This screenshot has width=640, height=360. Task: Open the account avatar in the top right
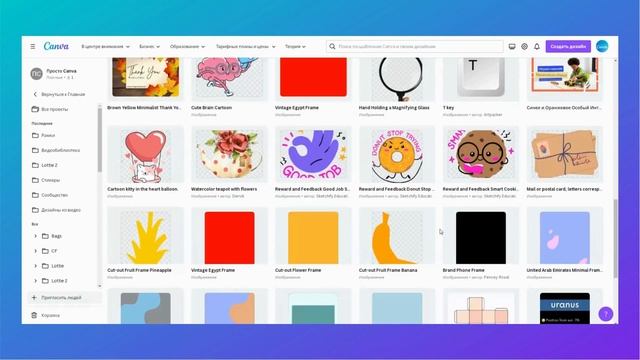pos(602,47)
